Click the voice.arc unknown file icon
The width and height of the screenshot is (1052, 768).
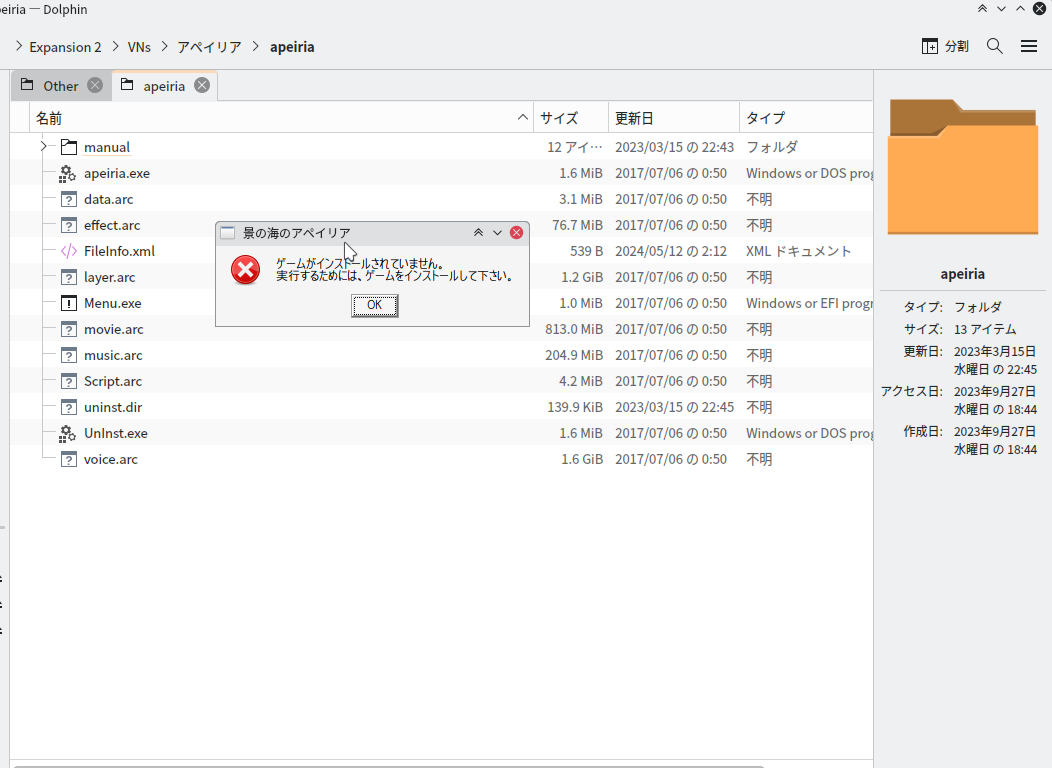68,459
